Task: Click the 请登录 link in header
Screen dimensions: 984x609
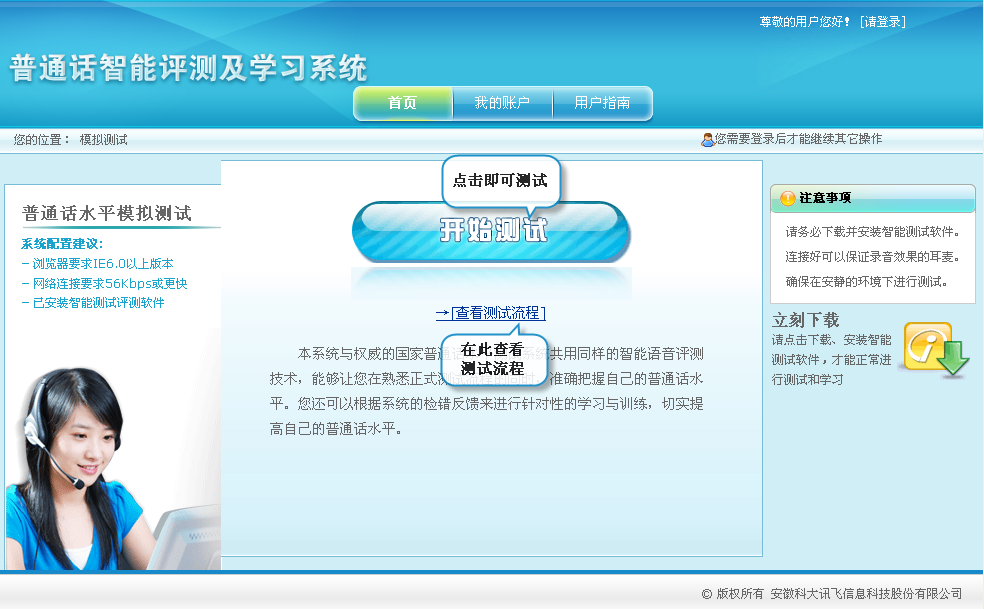Action: [x=882, y=21]
